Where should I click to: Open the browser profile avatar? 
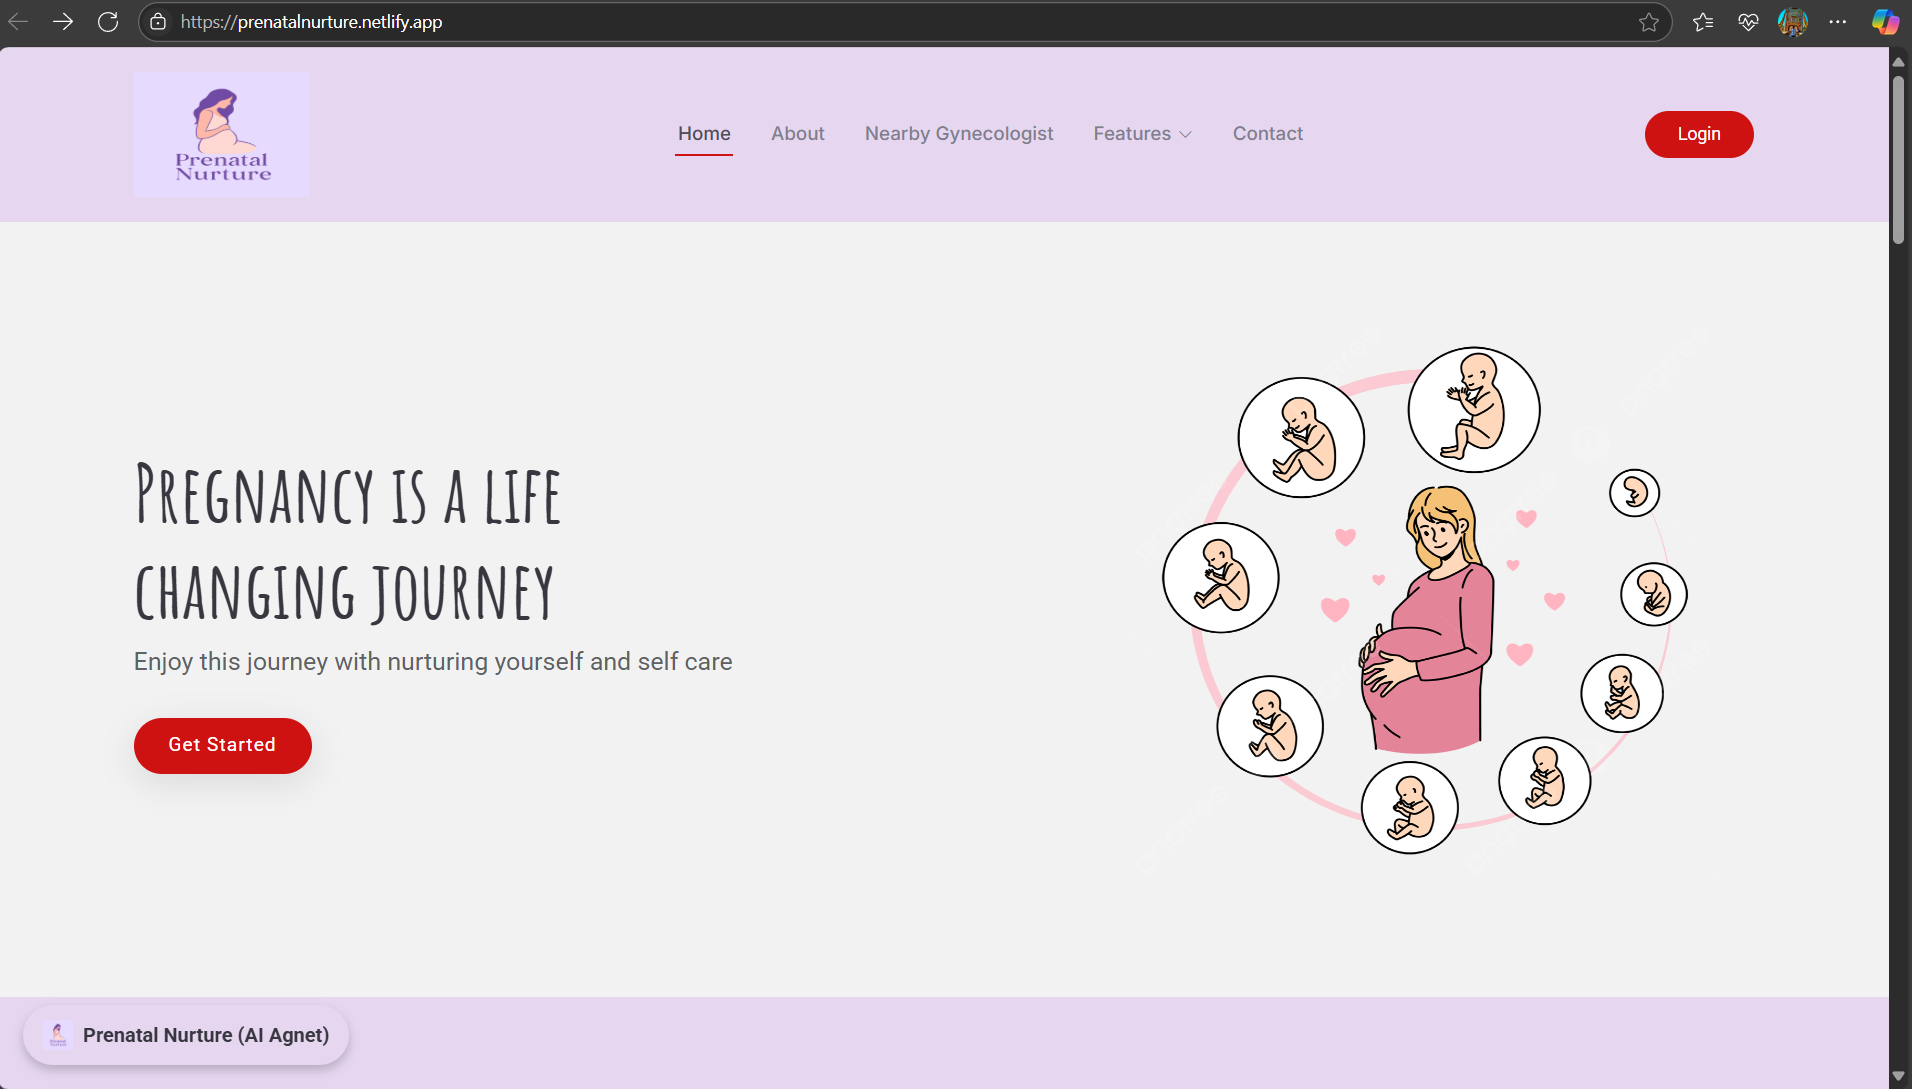[1793, 21]
